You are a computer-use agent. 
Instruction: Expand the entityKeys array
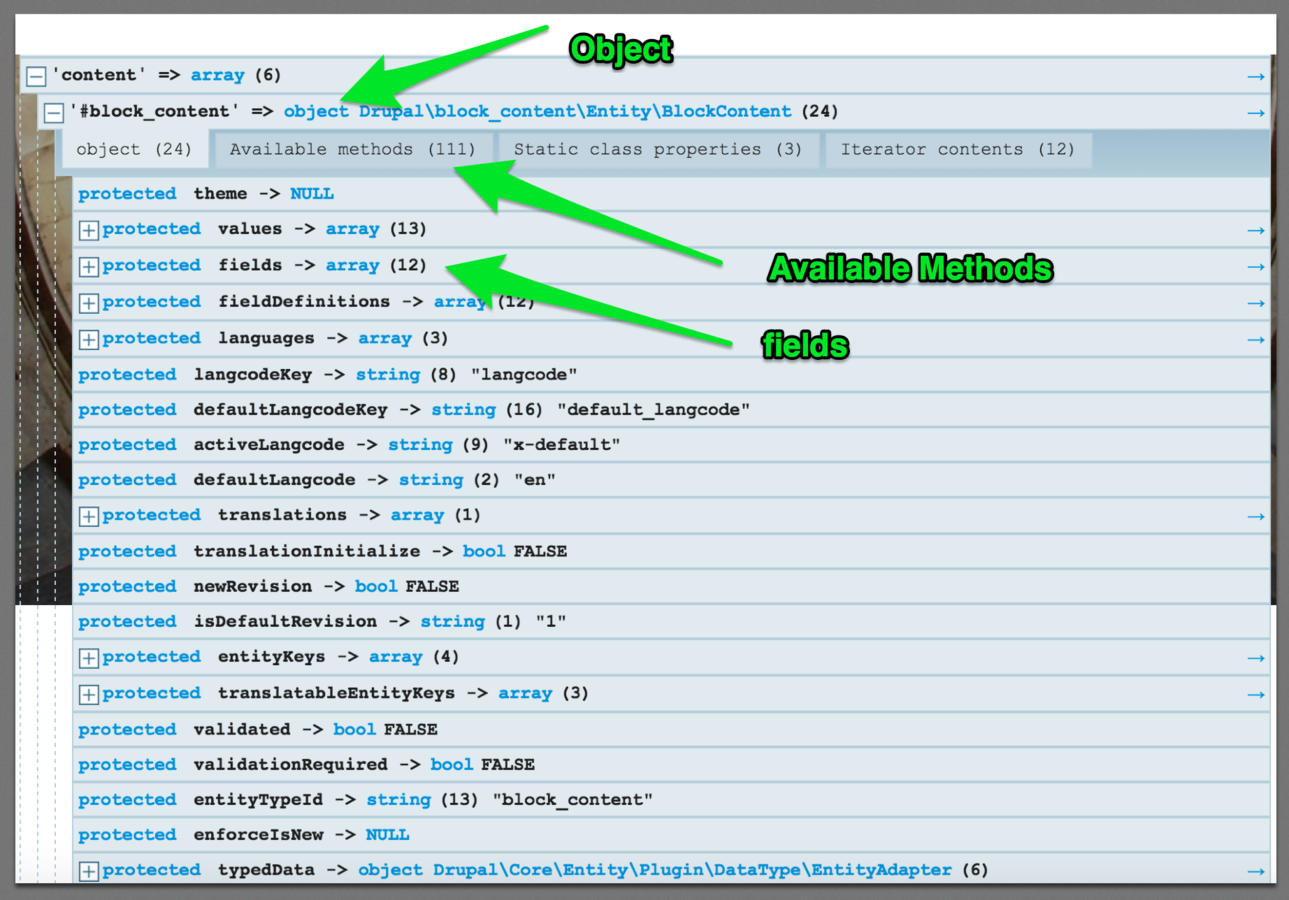89,658
